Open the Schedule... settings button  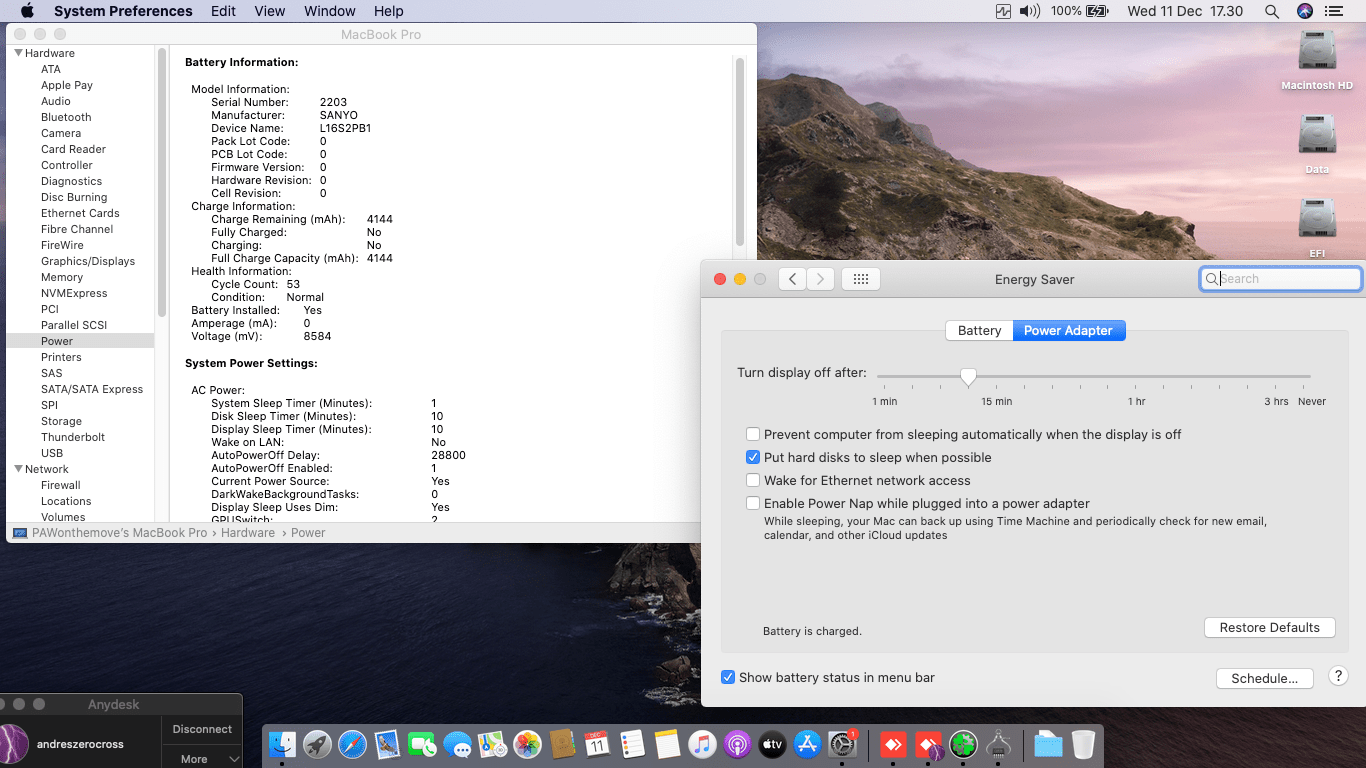[x=1264, y=678]
